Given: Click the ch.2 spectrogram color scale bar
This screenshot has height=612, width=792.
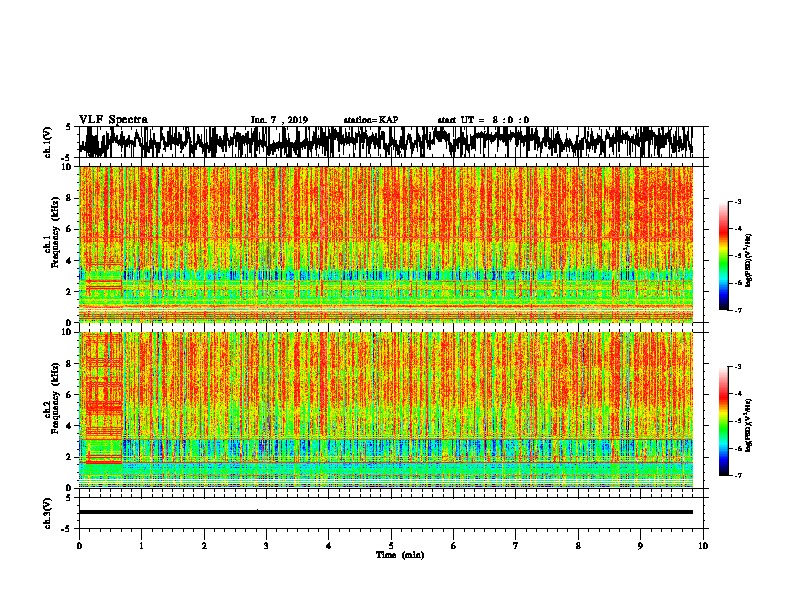Looking at the screenshot, I should coord(723,421).
